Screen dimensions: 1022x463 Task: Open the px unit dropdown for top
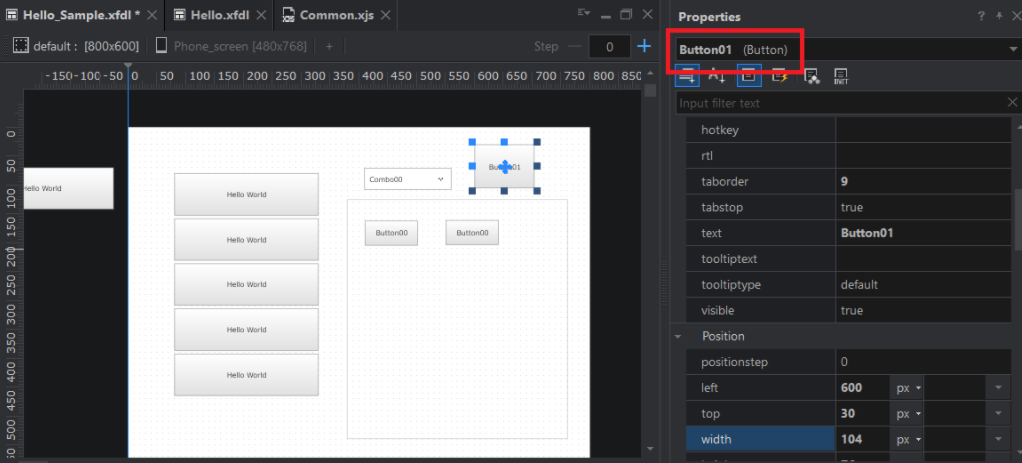[908, 413]
